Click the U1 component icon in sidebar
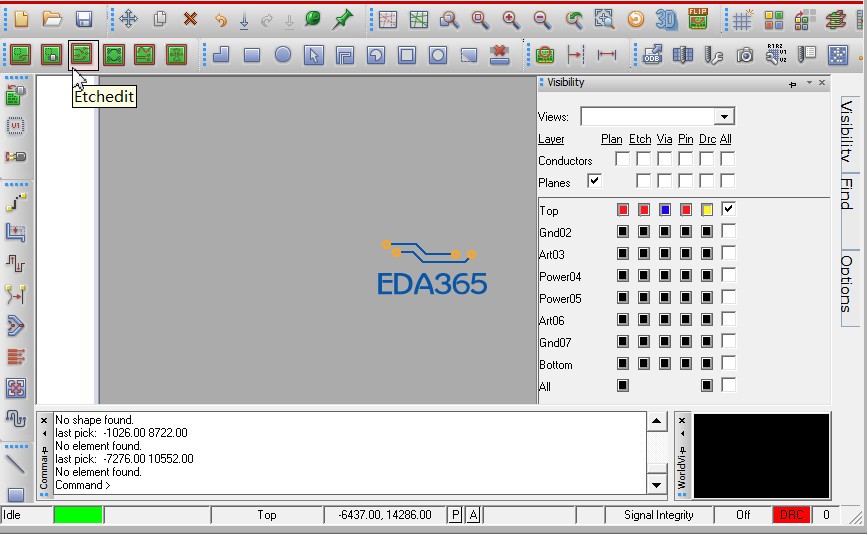This screenshot has width=867, height=534. (15, 125)
